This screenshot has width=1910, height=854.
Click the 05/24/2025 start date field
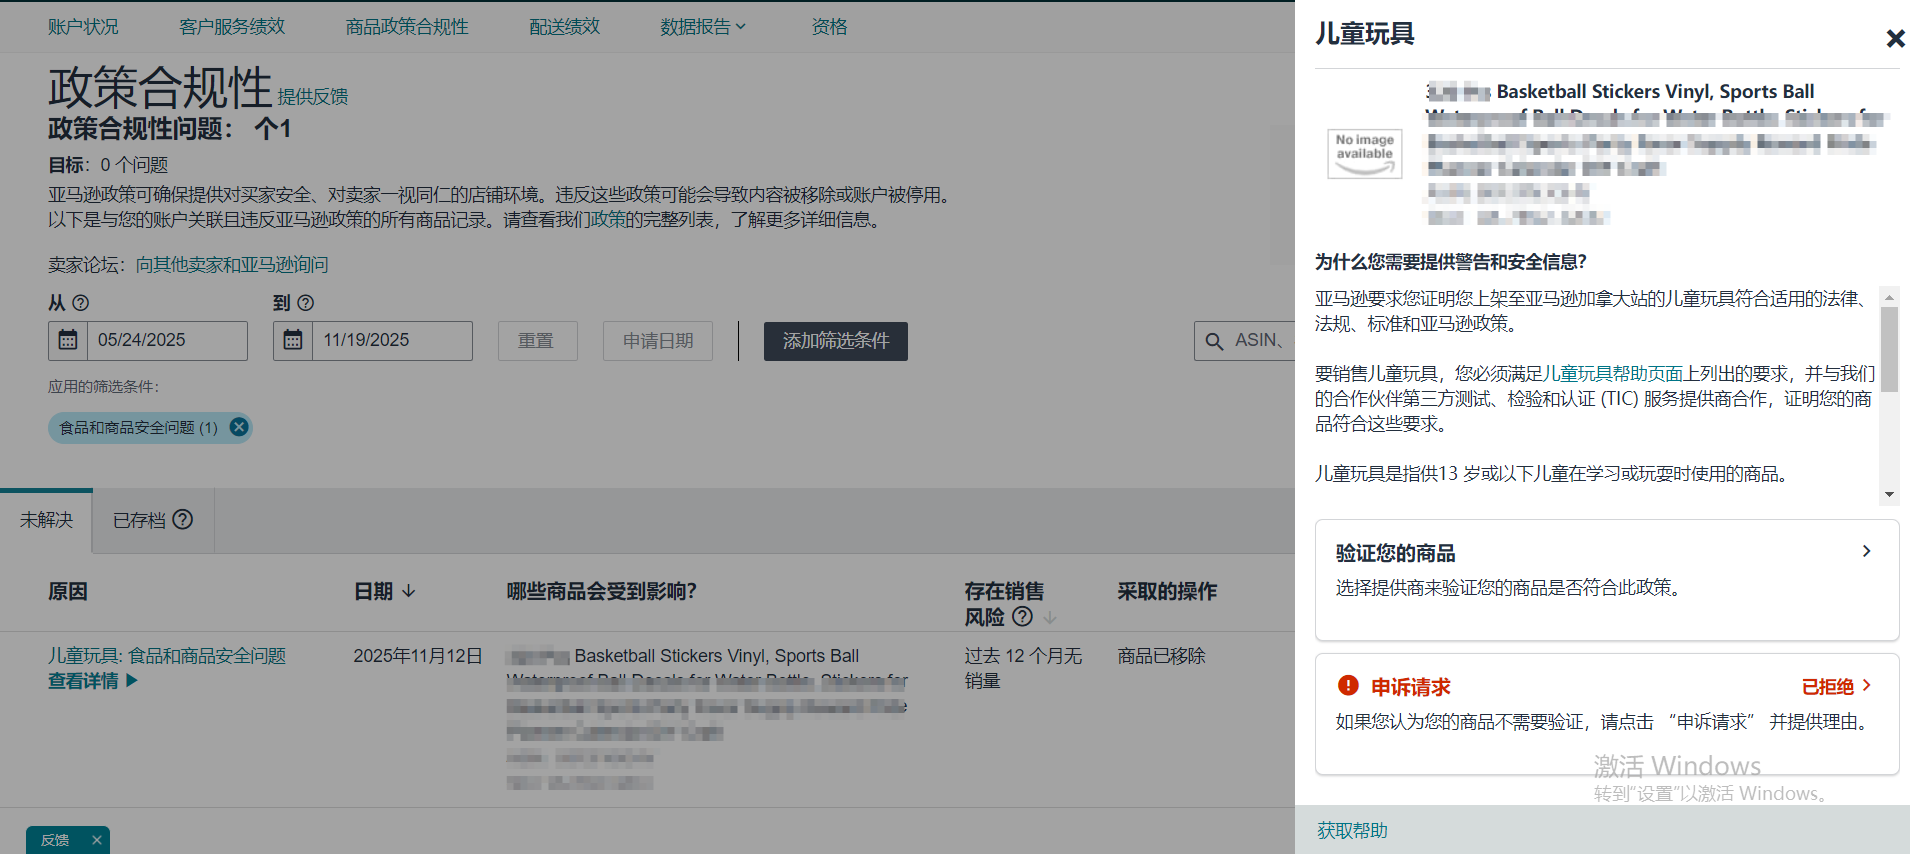(166, 341)
